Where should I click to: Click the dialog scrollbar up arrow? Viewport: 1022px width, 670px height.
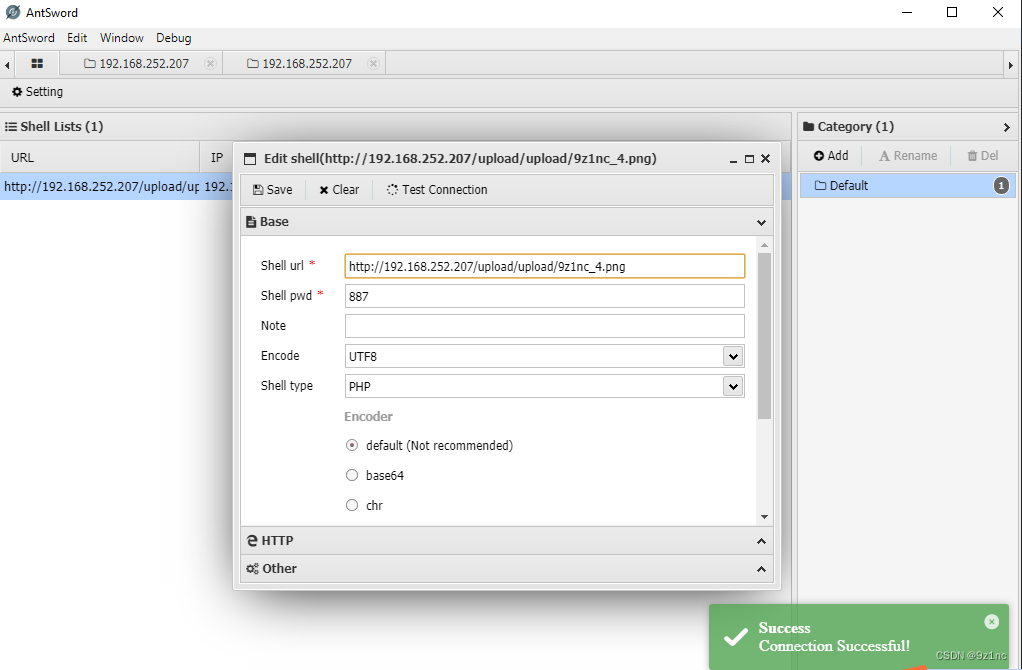765,245
